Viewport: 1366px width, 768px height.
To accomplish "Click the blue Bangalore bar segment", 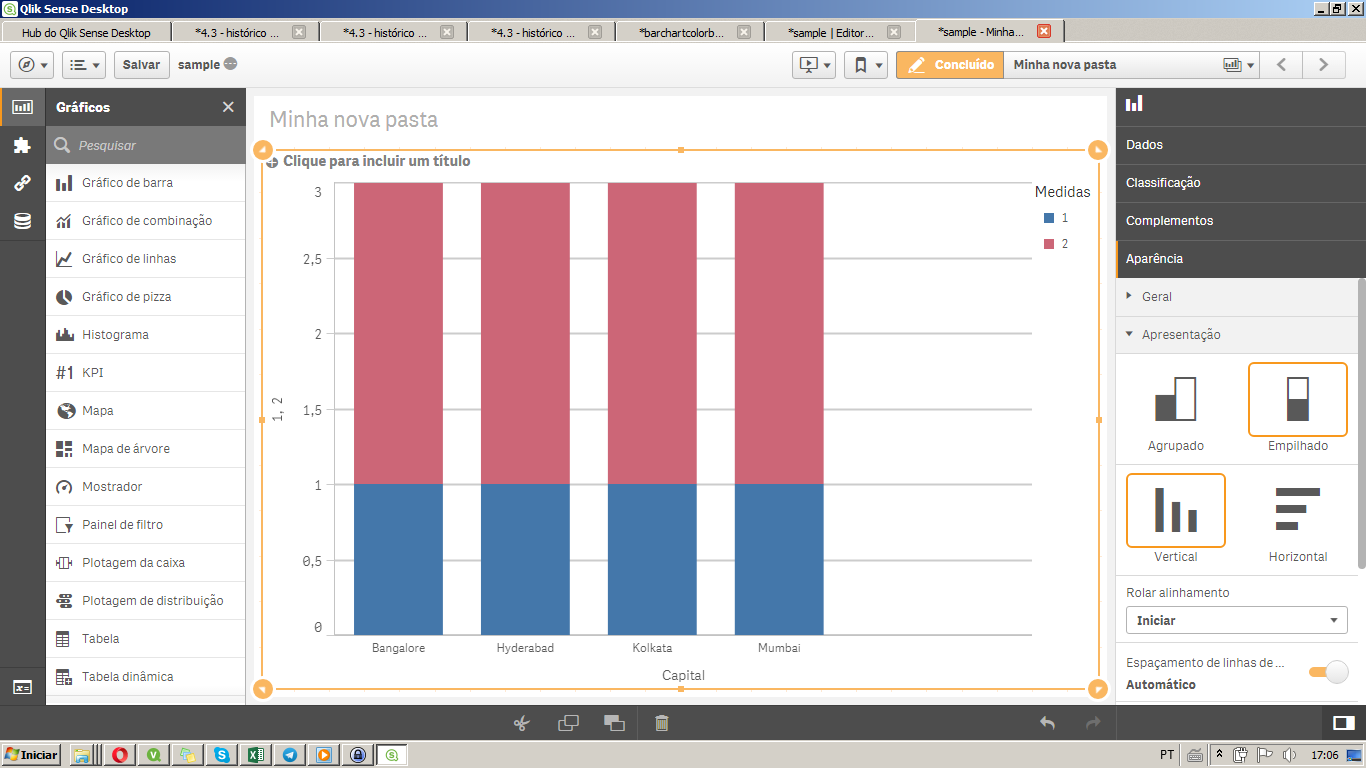I will [x=398, y=559].
